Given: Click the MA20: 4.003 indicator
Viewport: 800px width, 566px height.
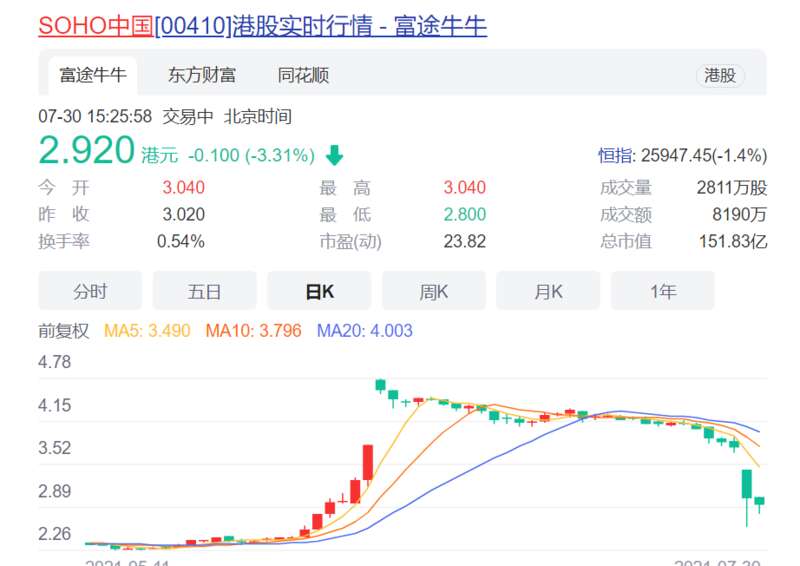Looking at the screenshot, I should click(x=364, y=331).
